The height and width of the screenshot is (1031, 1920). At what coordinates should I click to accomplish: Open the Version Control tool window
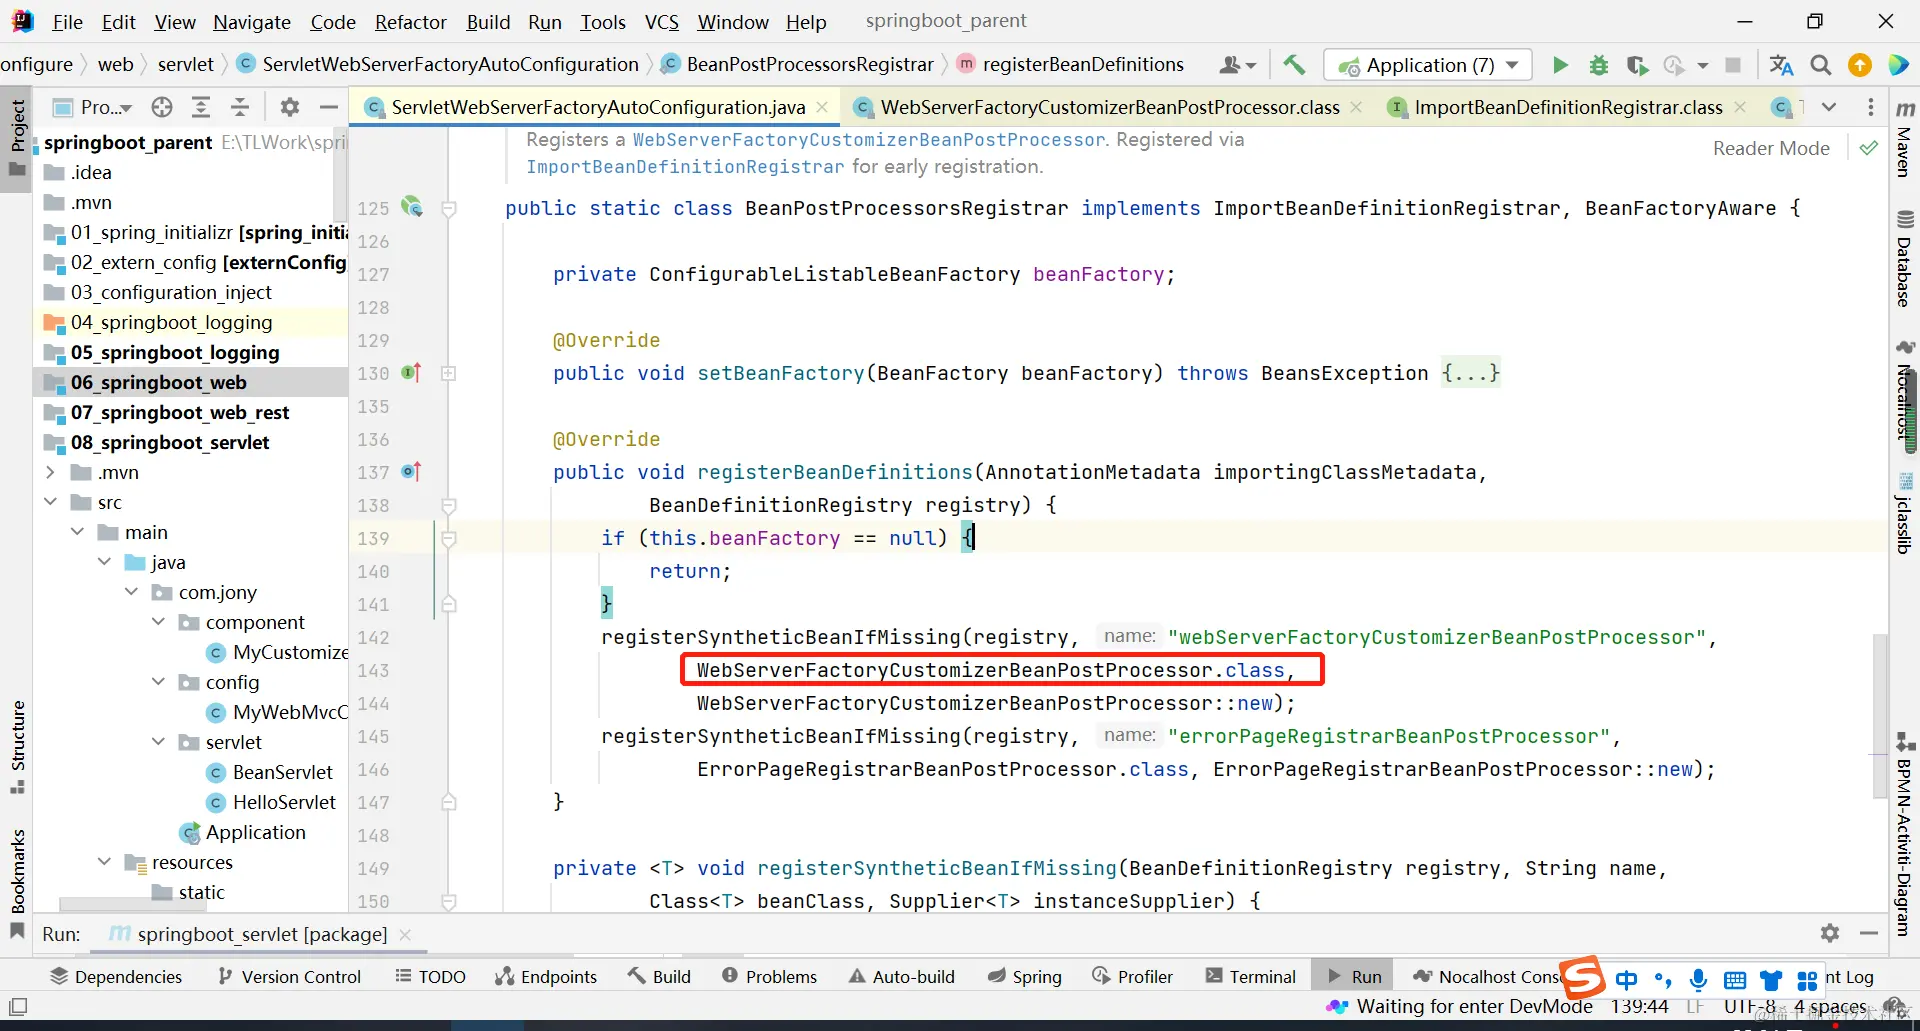click(289, 976)
